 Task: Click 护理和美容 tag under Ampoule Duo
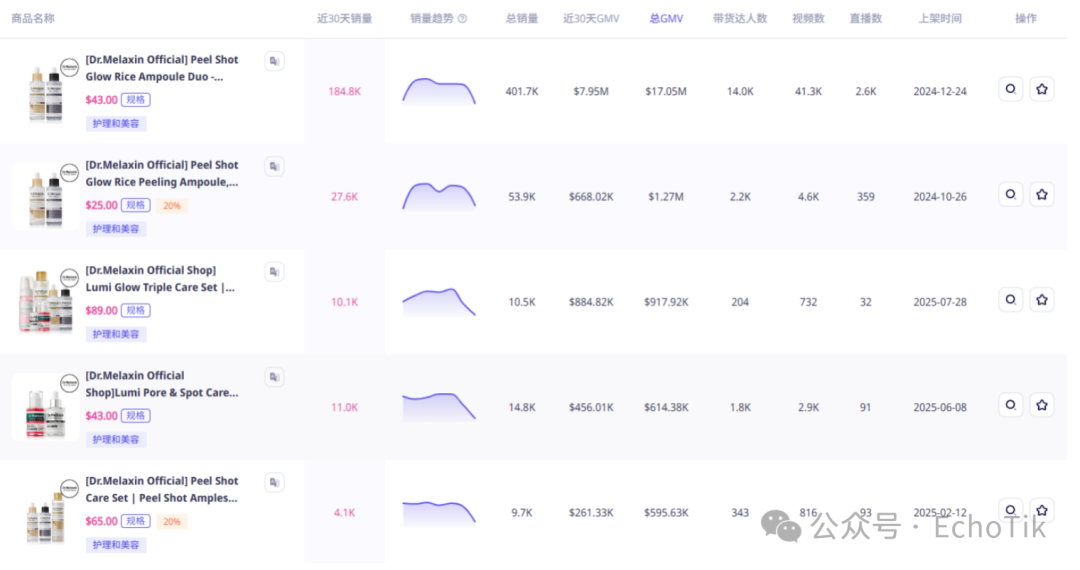point(116,124)
